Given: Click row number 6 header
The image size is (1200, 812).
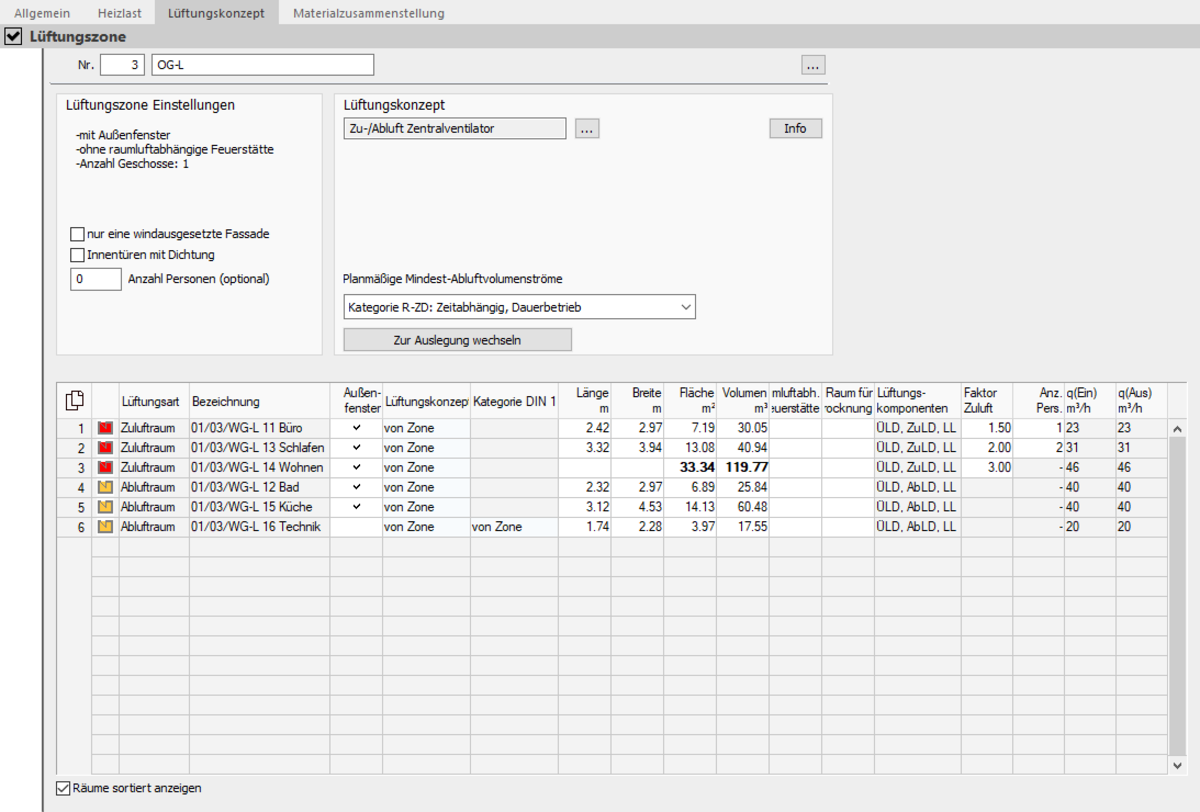Looking at the screenshot, I should point(74,527).
